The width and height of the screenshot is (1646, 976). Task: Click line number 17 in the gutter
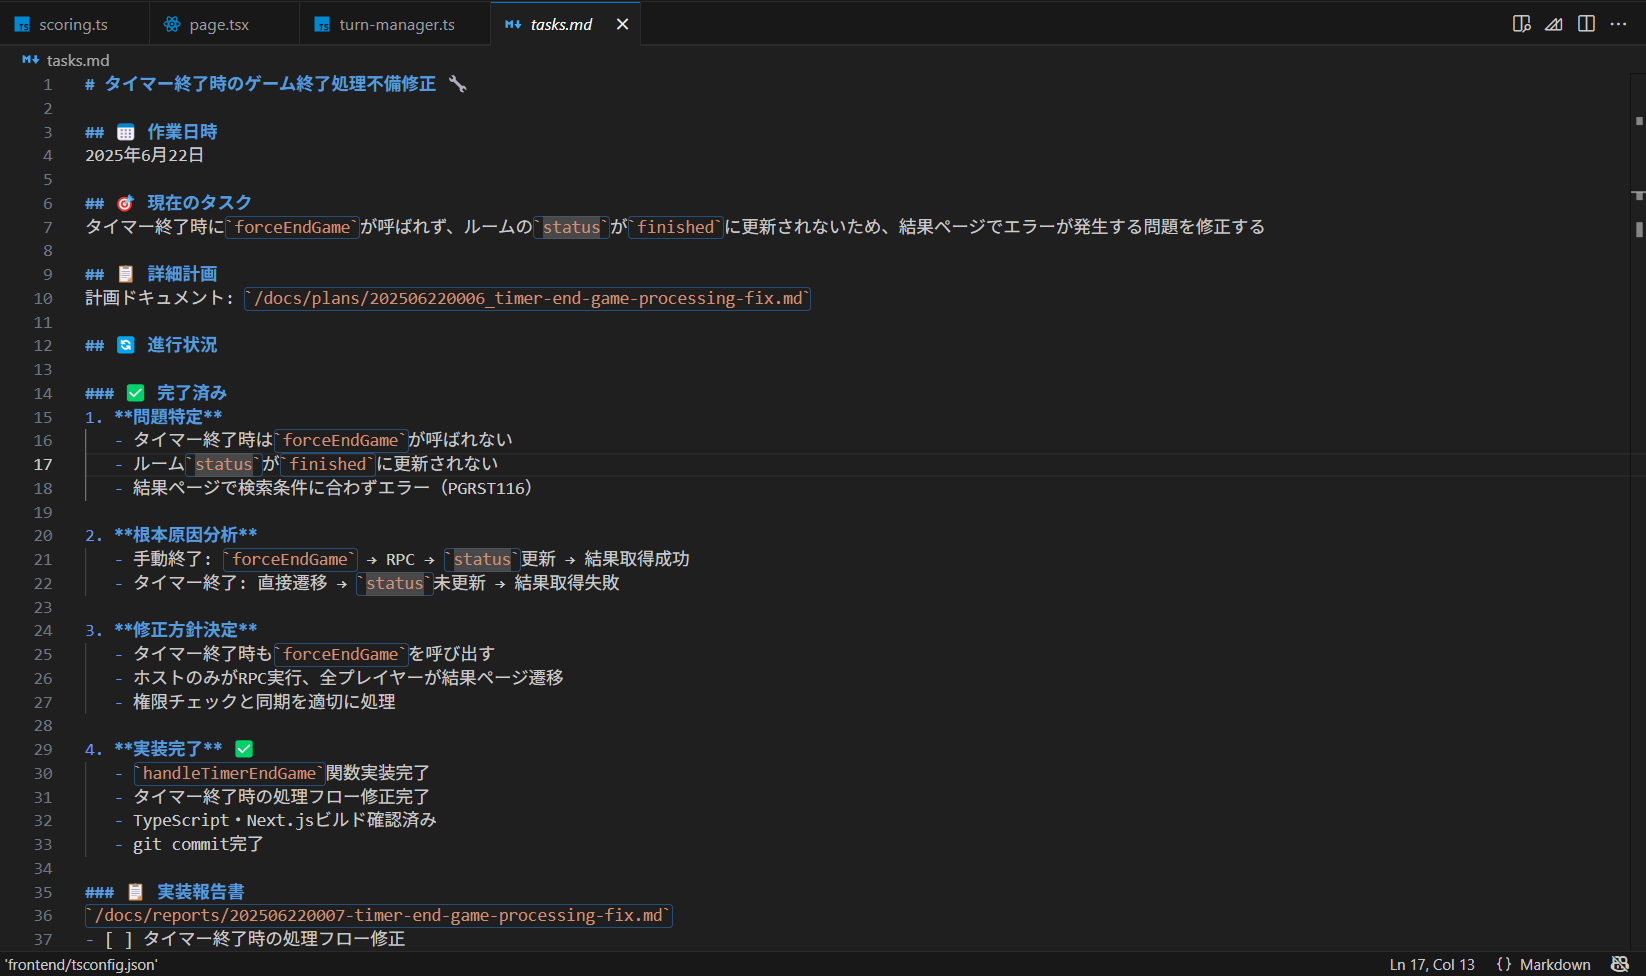pyautogui.click(x=42, y=464)
